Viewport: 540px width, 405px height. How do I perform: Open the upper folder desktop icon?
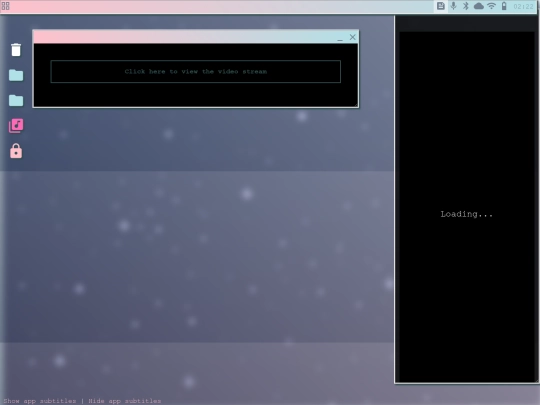[x=16, y=75]
